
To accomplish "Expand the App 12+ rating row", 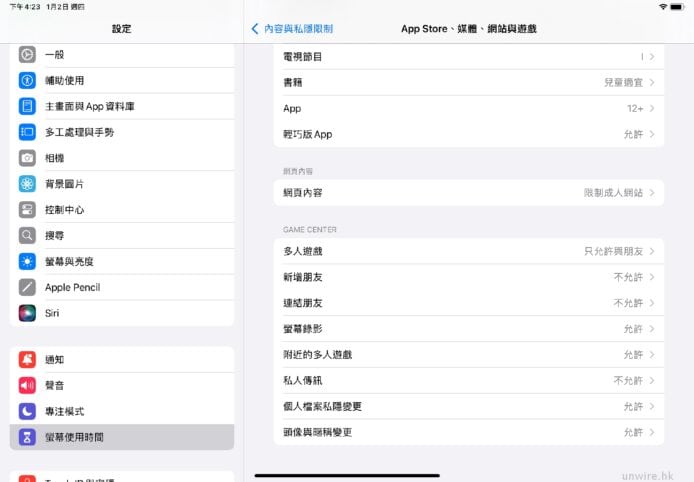I will (x=468, y=108).
